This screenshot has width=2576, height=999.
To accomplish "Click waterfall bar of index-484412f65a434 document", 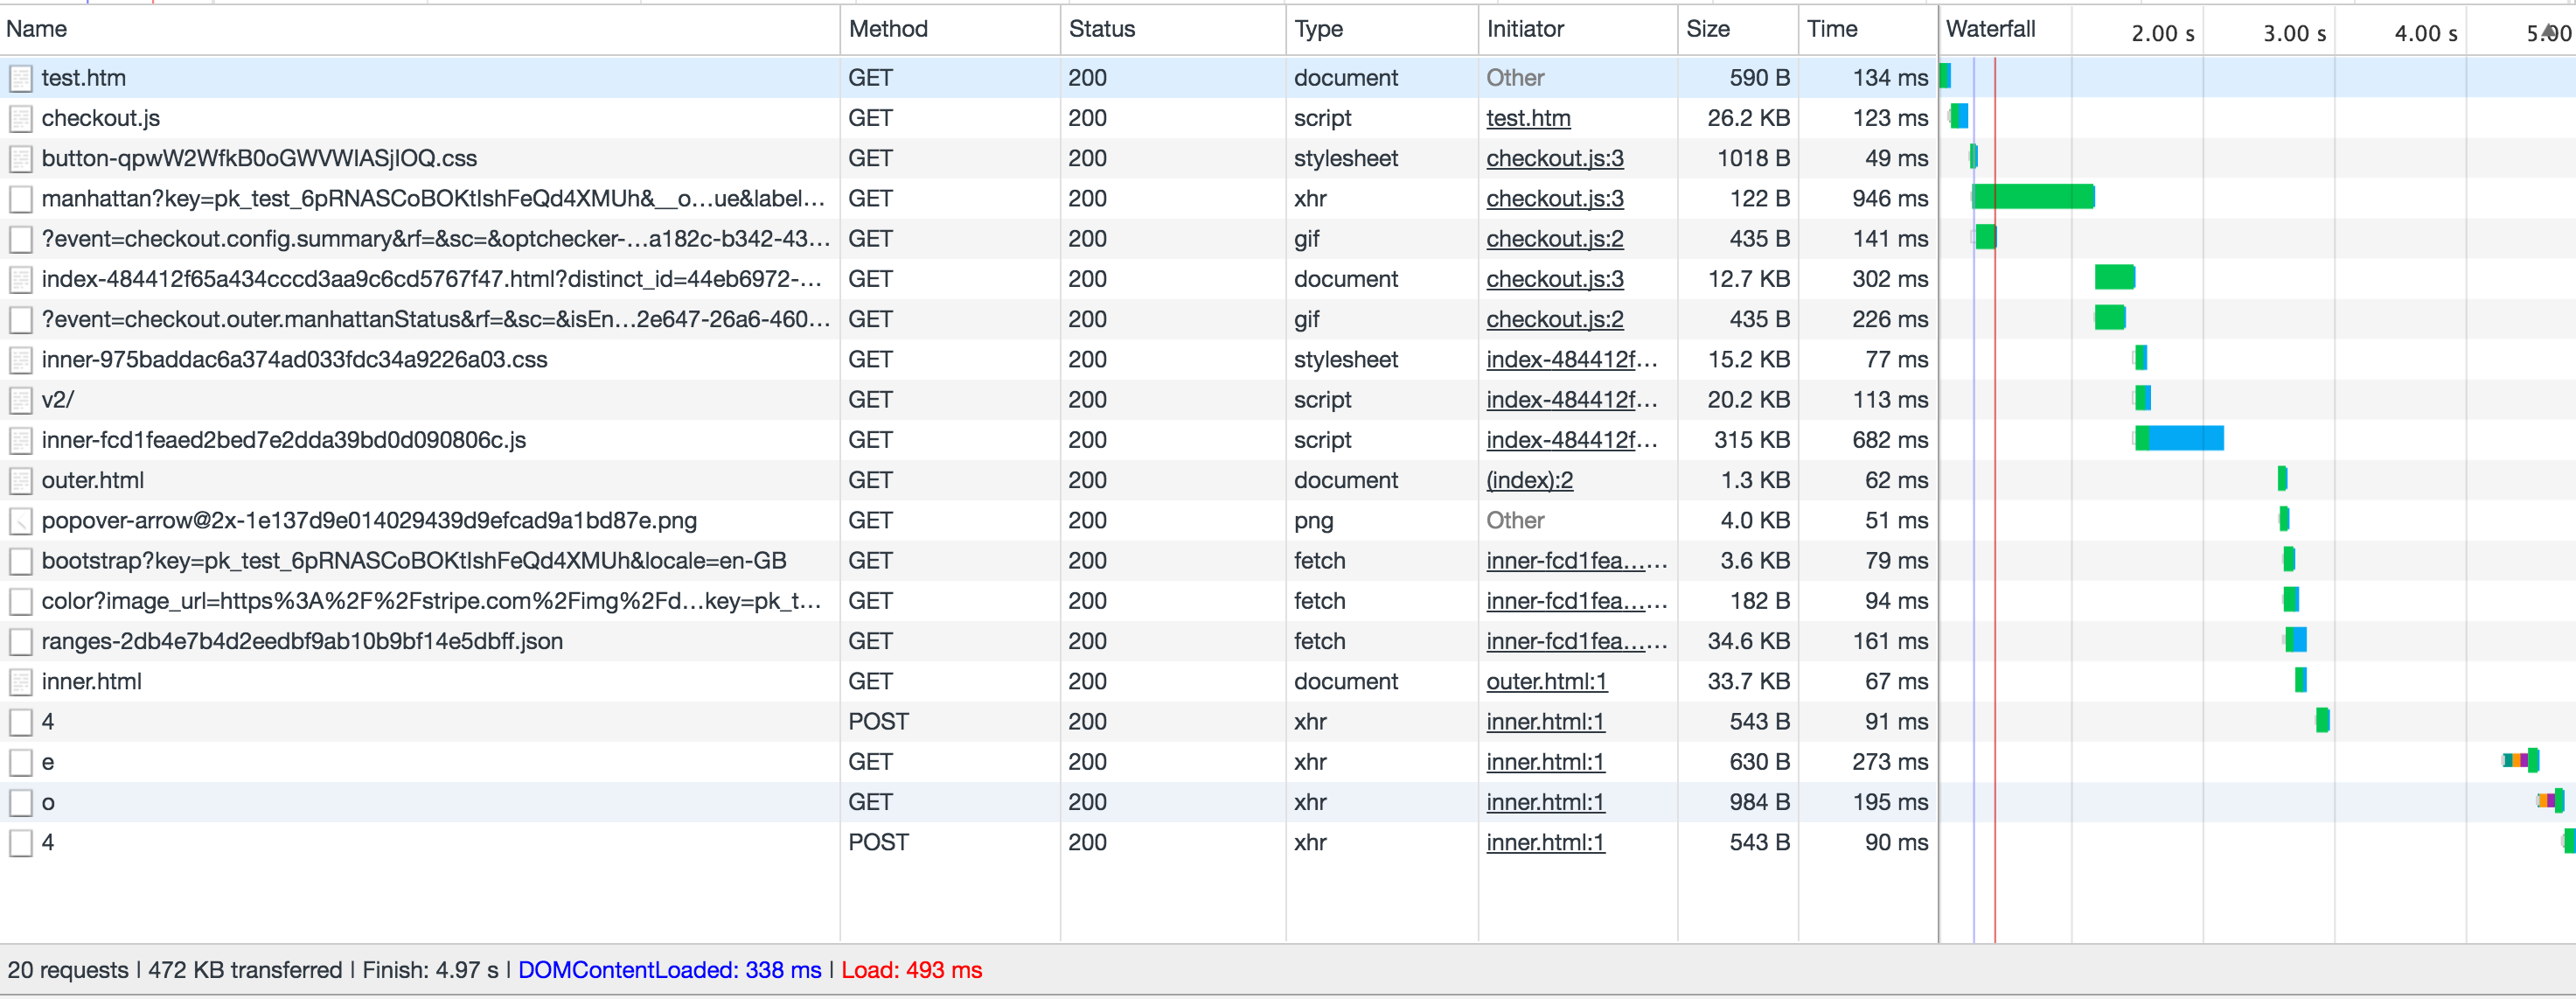I will [2115, 277].
